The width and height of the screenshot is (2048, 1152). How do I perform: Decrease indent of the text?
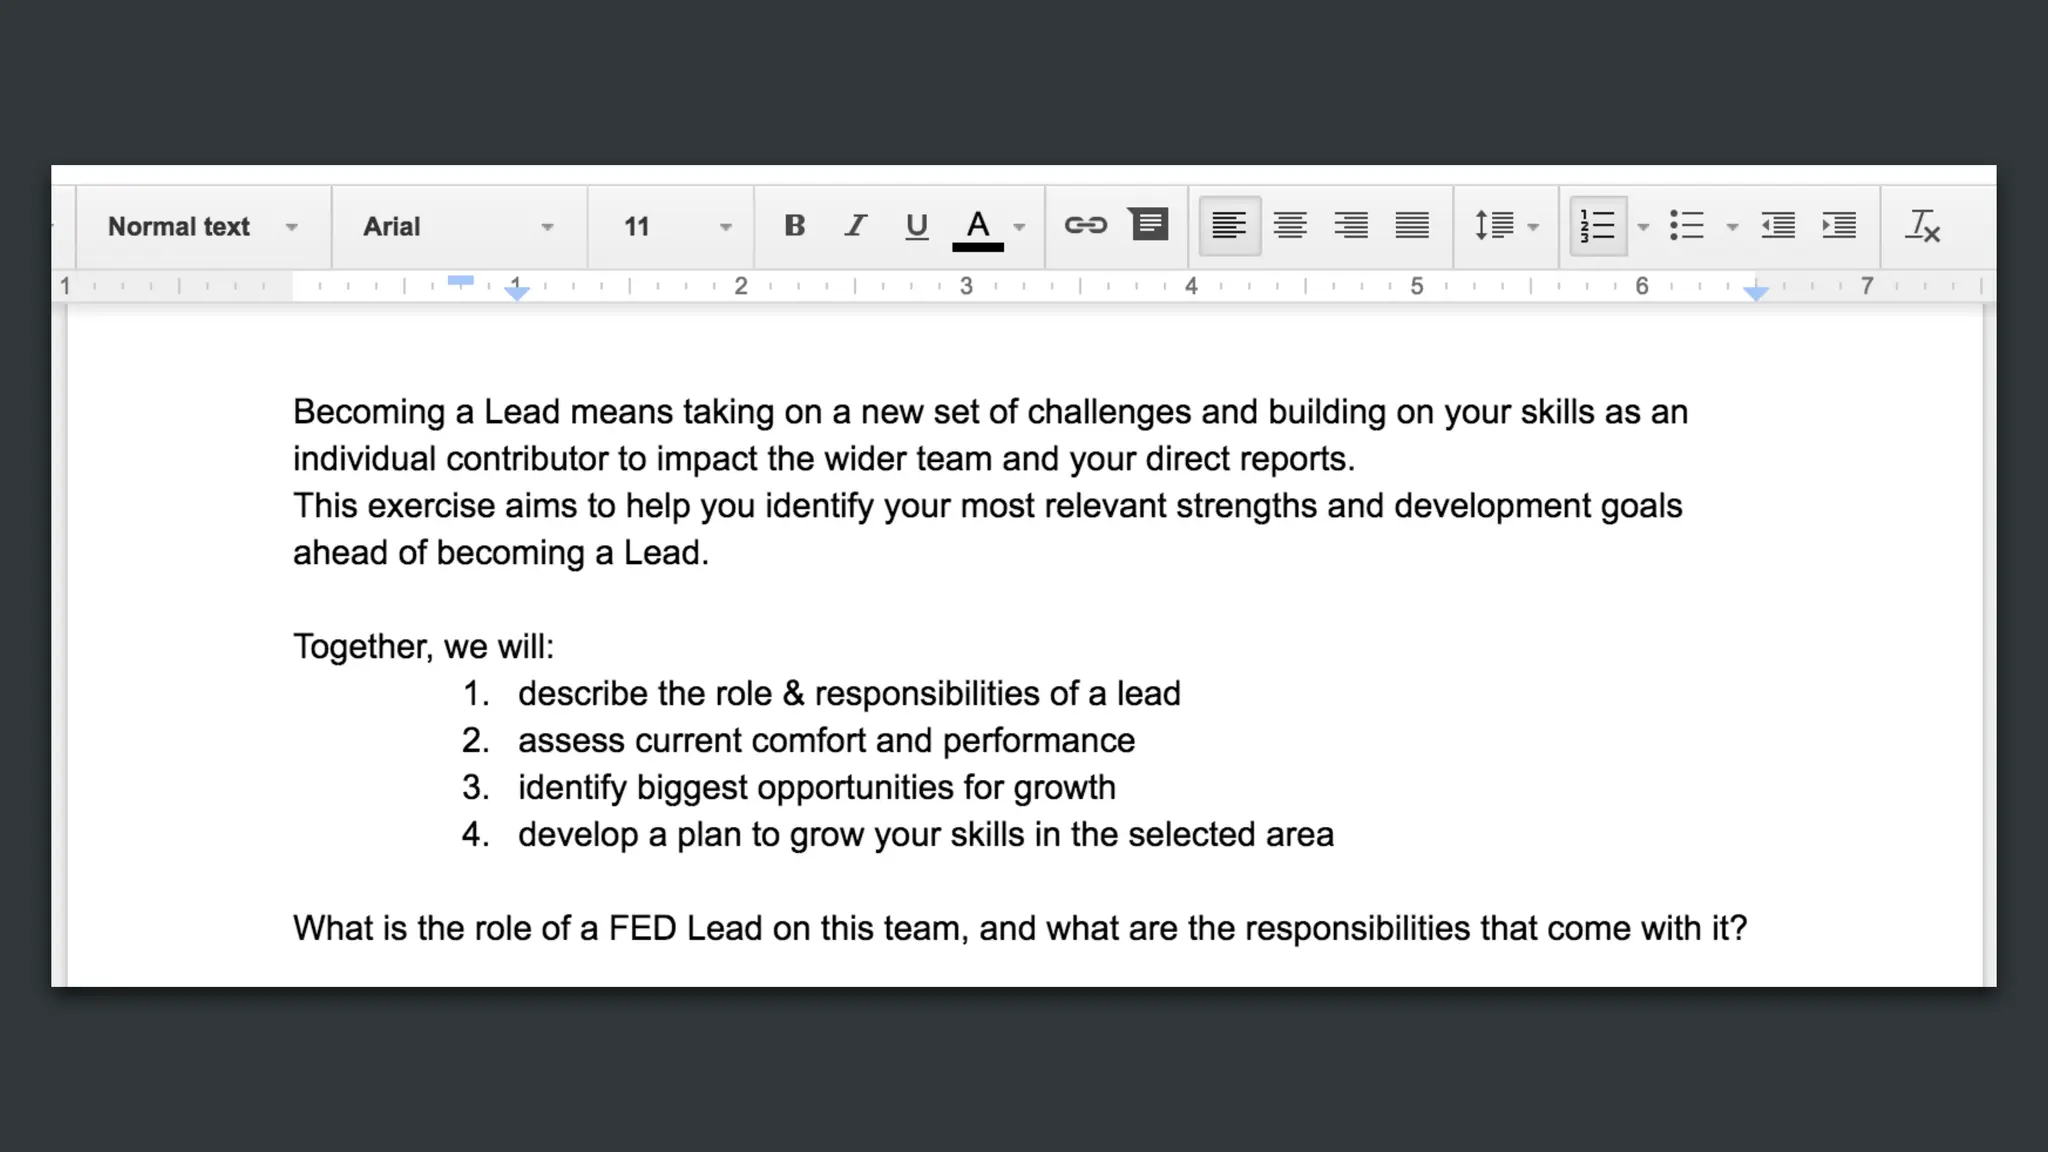(1778, 226)
